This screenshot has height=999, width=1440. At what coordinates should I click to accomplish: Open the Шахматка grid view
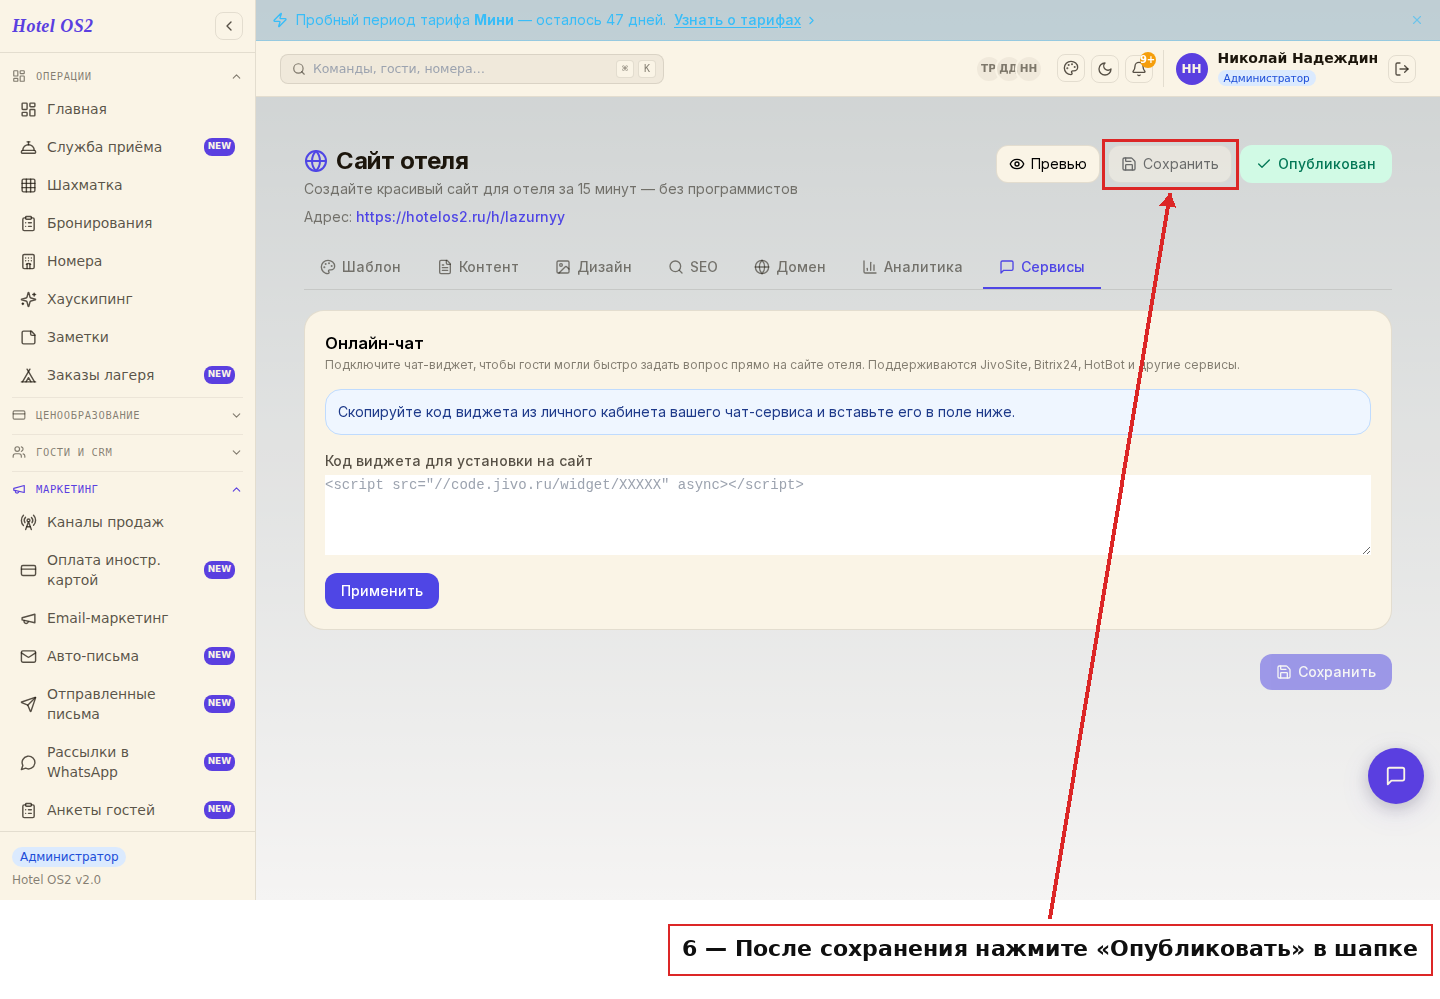127,185
